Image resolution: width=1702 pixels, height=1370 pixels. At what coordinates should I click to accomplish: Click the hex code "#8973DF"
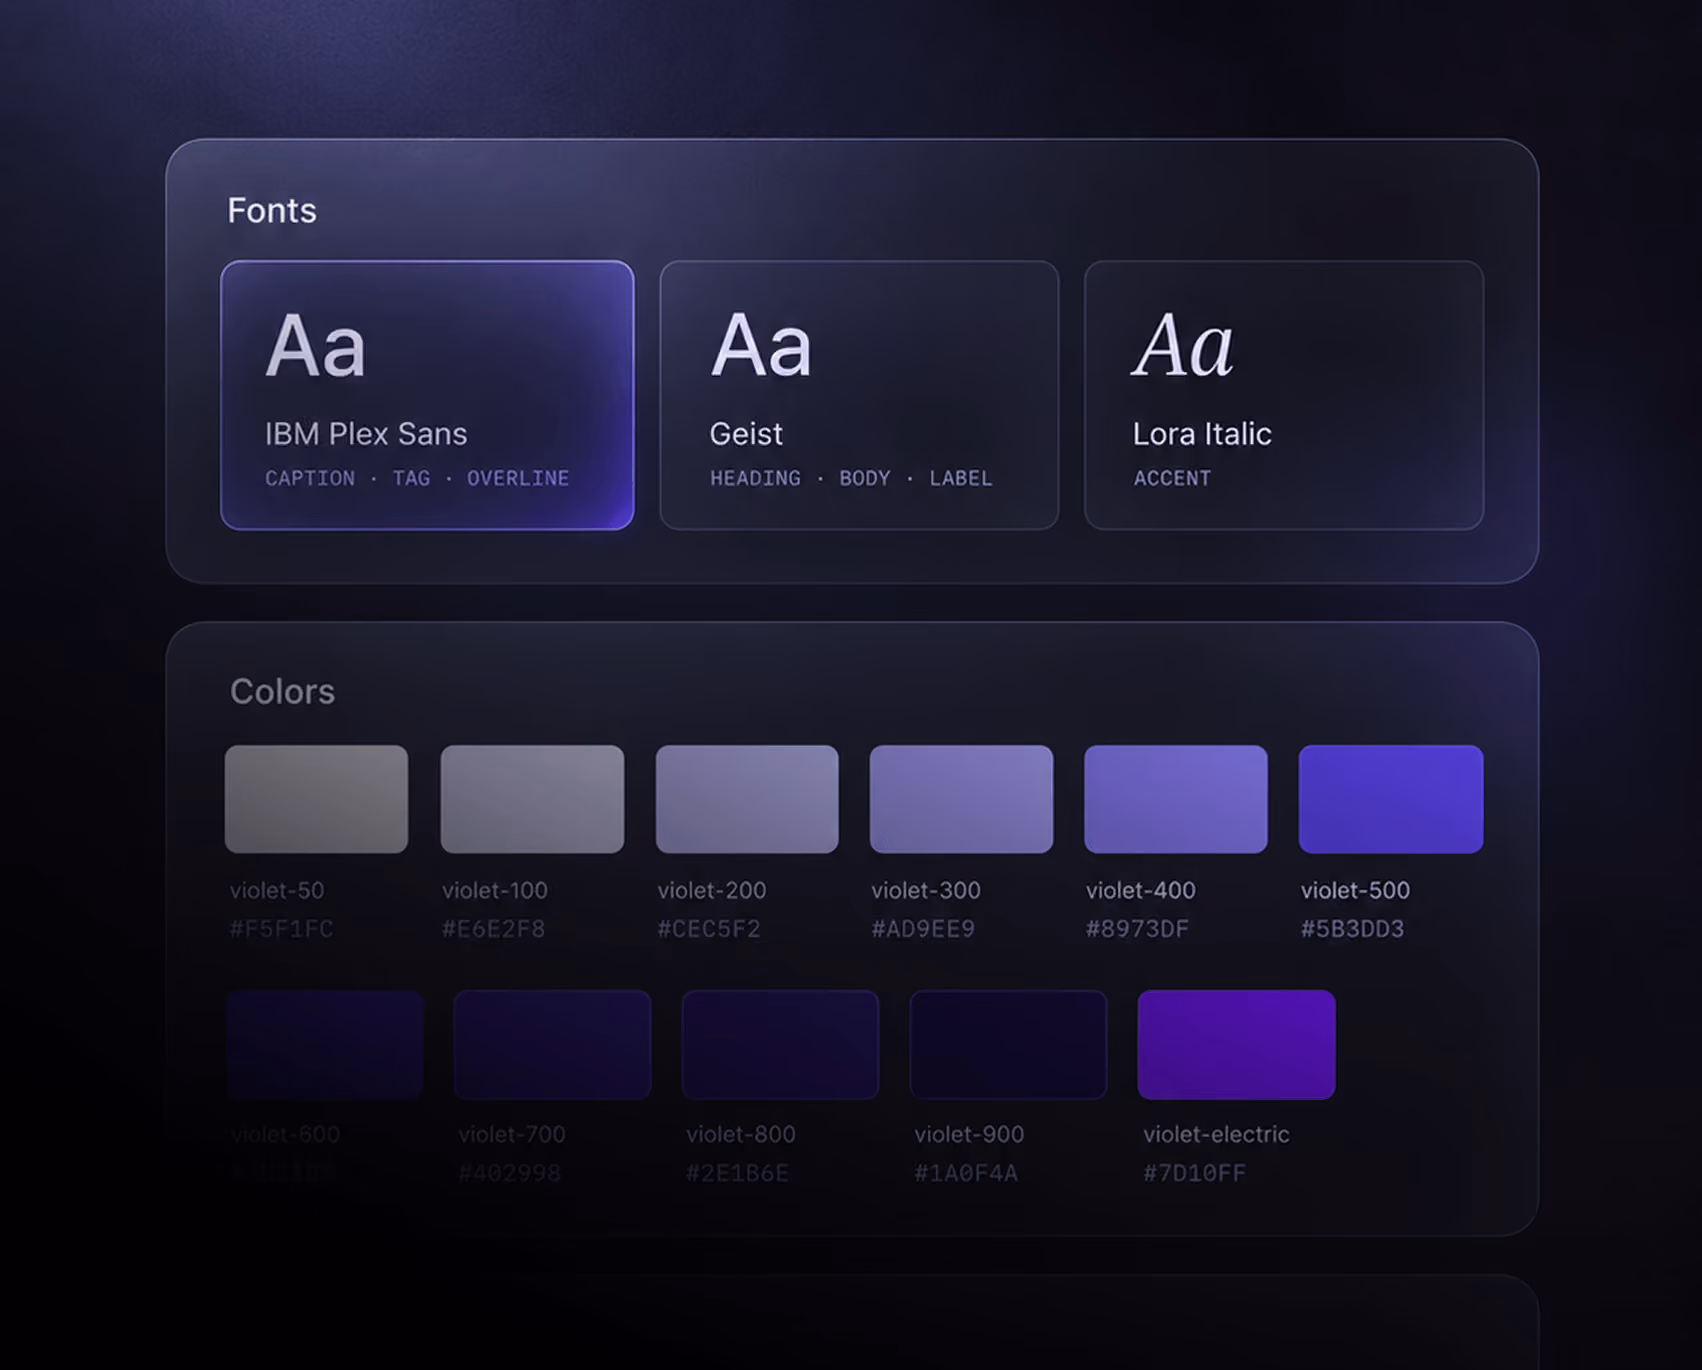click(1138, 929)
